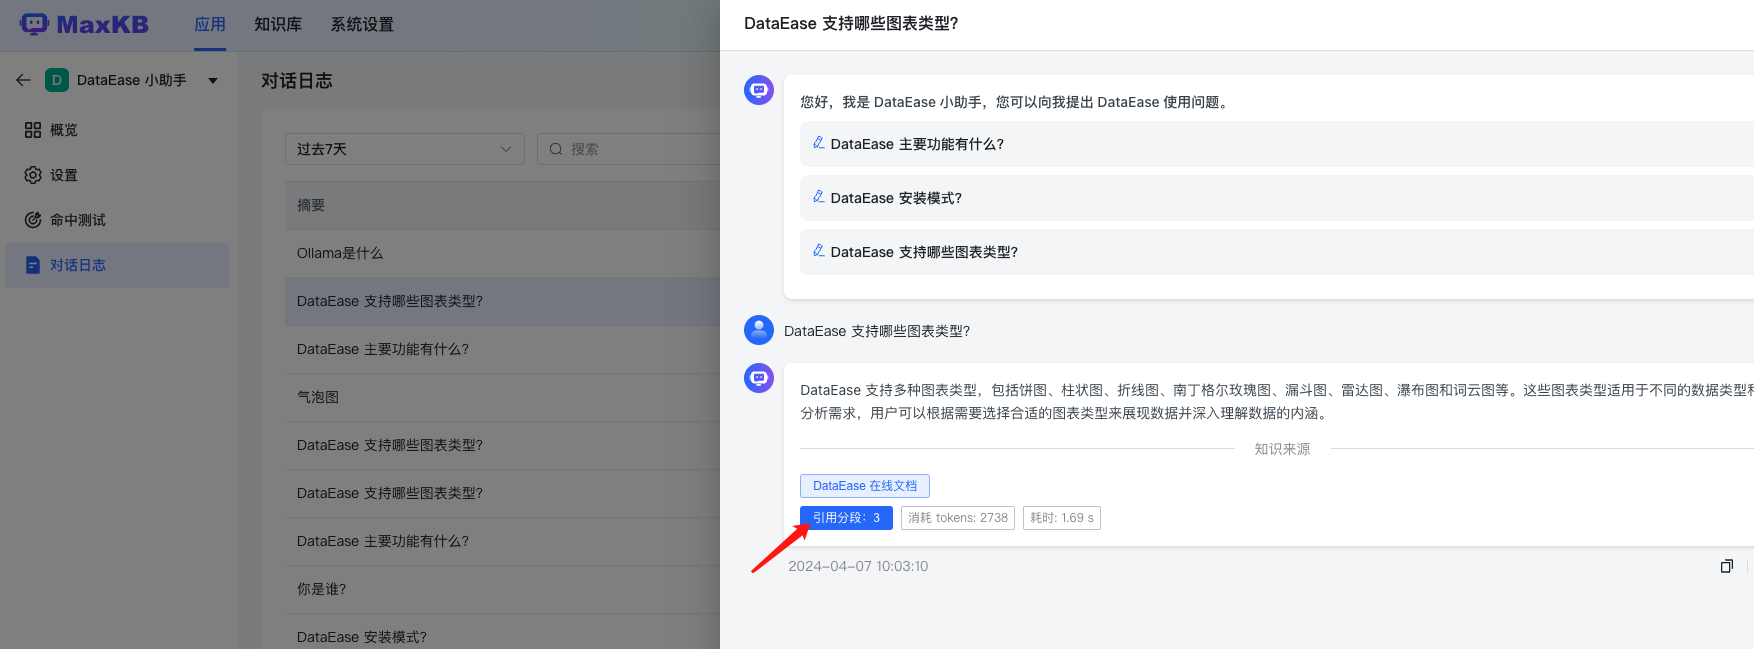1754x649 pixels.
Task: Click suggested question DataEase 主要功能有什么?
Action: coord(1277,144)
